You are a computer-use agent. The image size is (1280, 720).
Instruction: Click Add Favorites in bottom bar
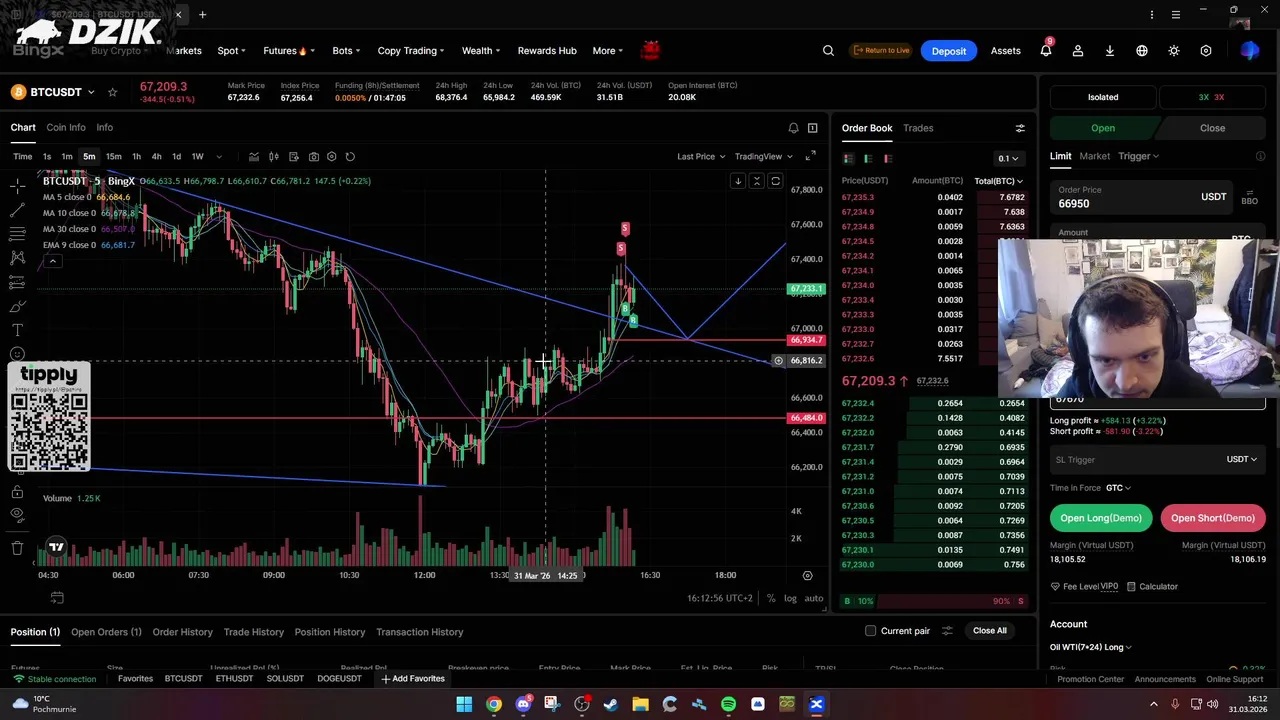(x=412, y=679)
